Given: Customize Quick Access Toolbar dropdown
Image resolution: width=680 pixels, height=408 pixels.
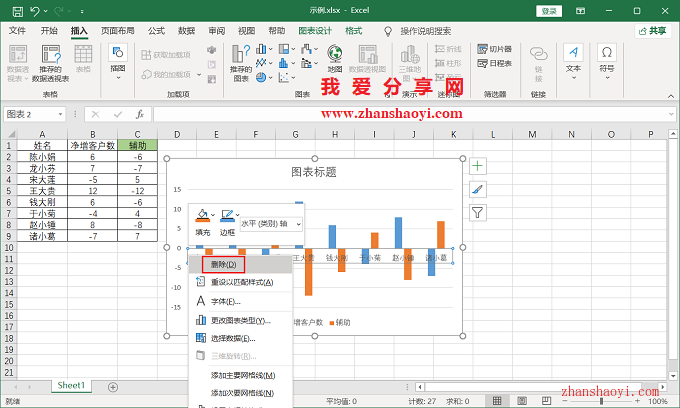Looking at the screenshot, I should coord(82,11).
